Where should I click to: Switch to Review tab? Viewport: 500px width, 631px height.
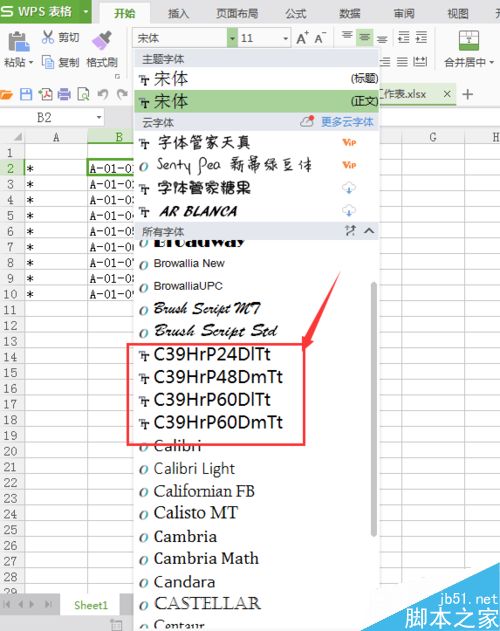(404, 14)
